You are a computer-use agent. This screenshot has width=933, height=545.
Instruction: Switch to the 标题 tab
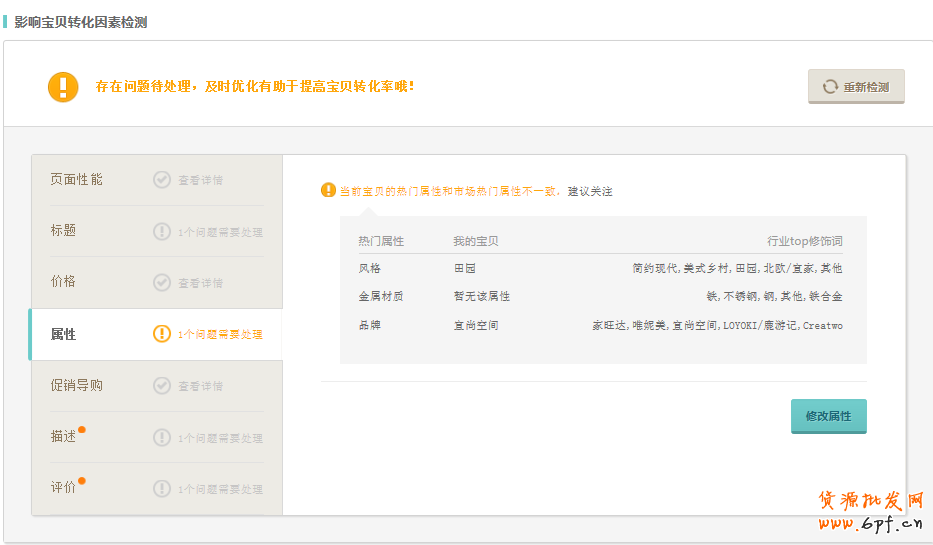click(64, 231)
